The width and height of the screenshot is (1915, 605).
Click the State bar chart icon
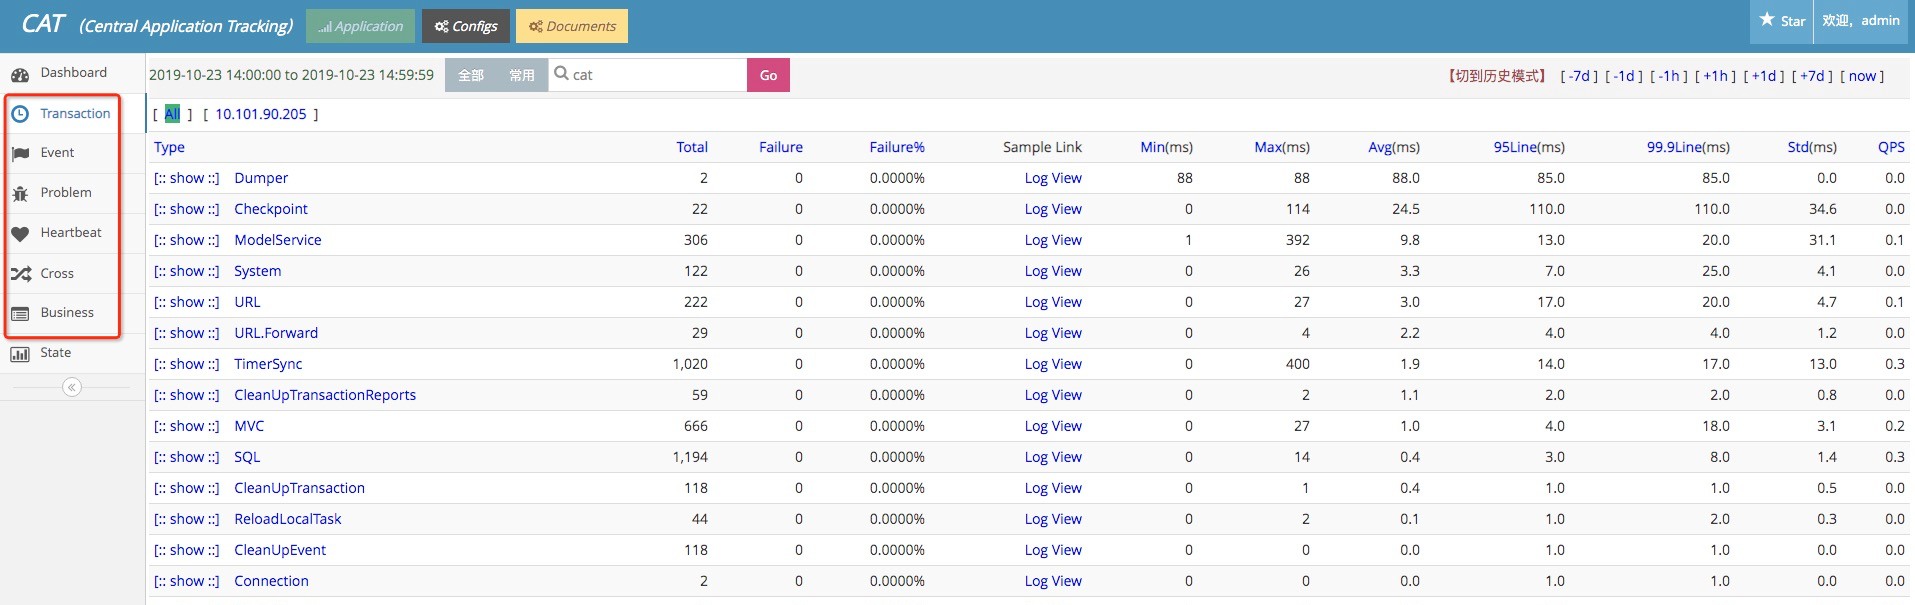[20, 354]
